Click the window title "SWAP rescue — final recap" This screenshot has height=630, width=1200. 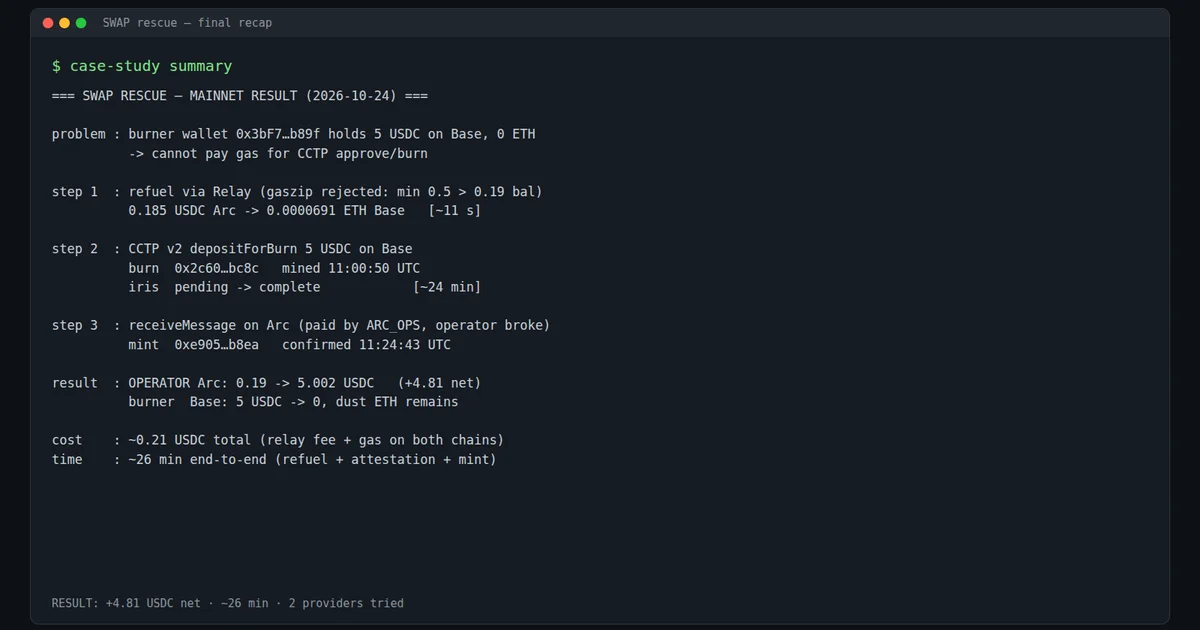(x=187, y=23)
